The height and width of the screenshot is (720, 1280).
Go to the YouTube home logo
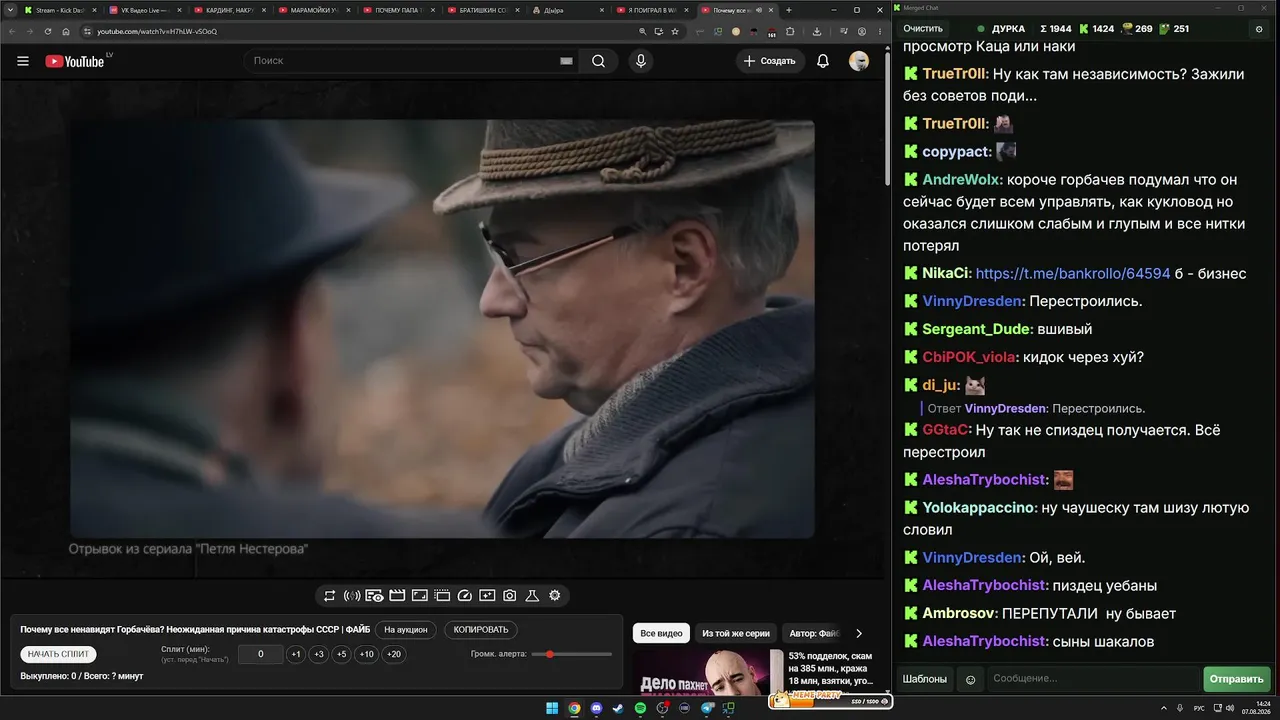pos(75,61)
